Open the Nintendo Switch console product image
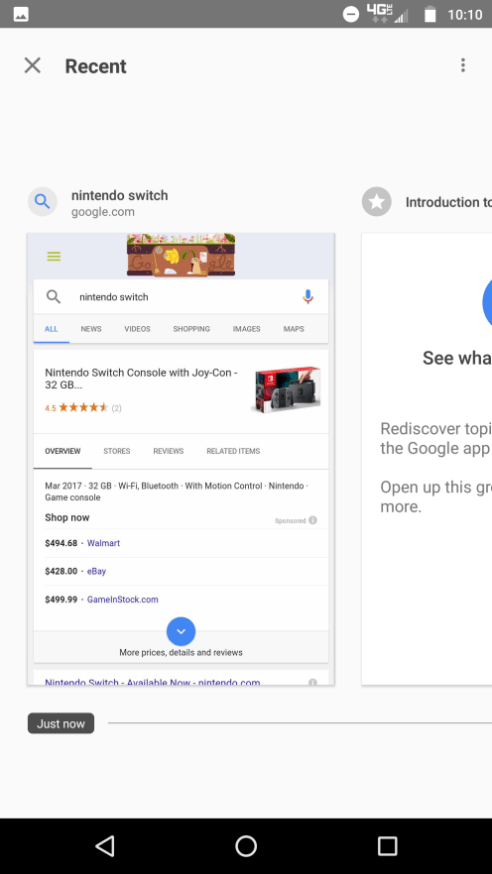The image size is (492, 874). click(286, 389)
